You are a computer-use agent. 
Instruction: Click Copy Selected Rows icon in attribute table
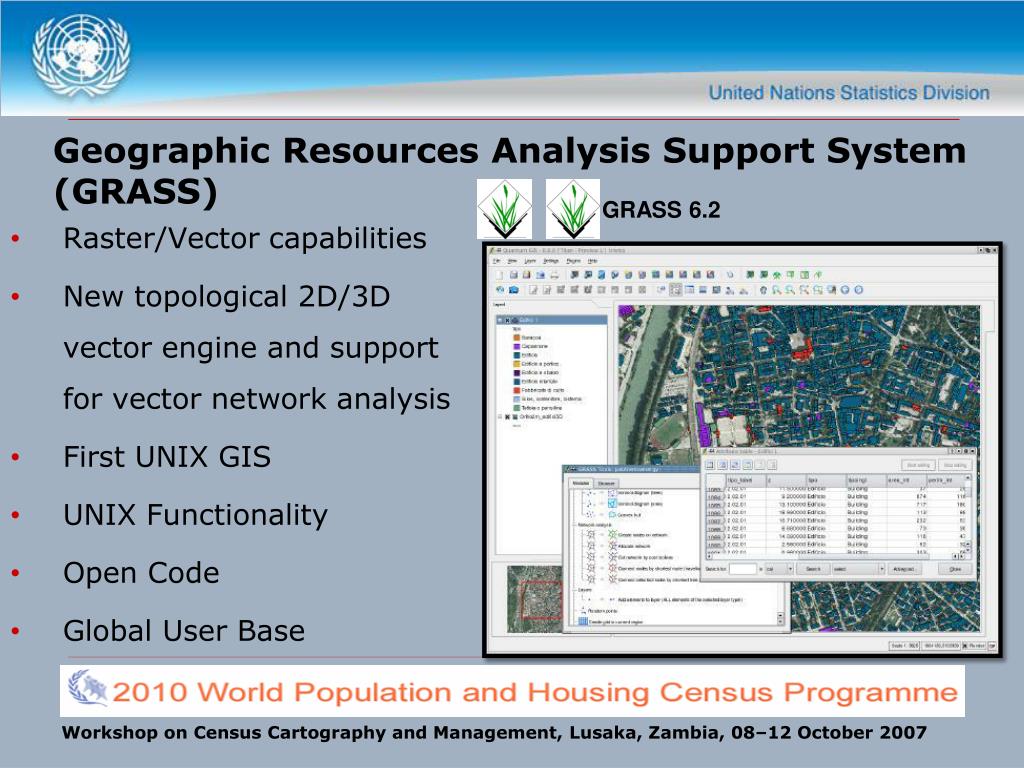(747, 465)
